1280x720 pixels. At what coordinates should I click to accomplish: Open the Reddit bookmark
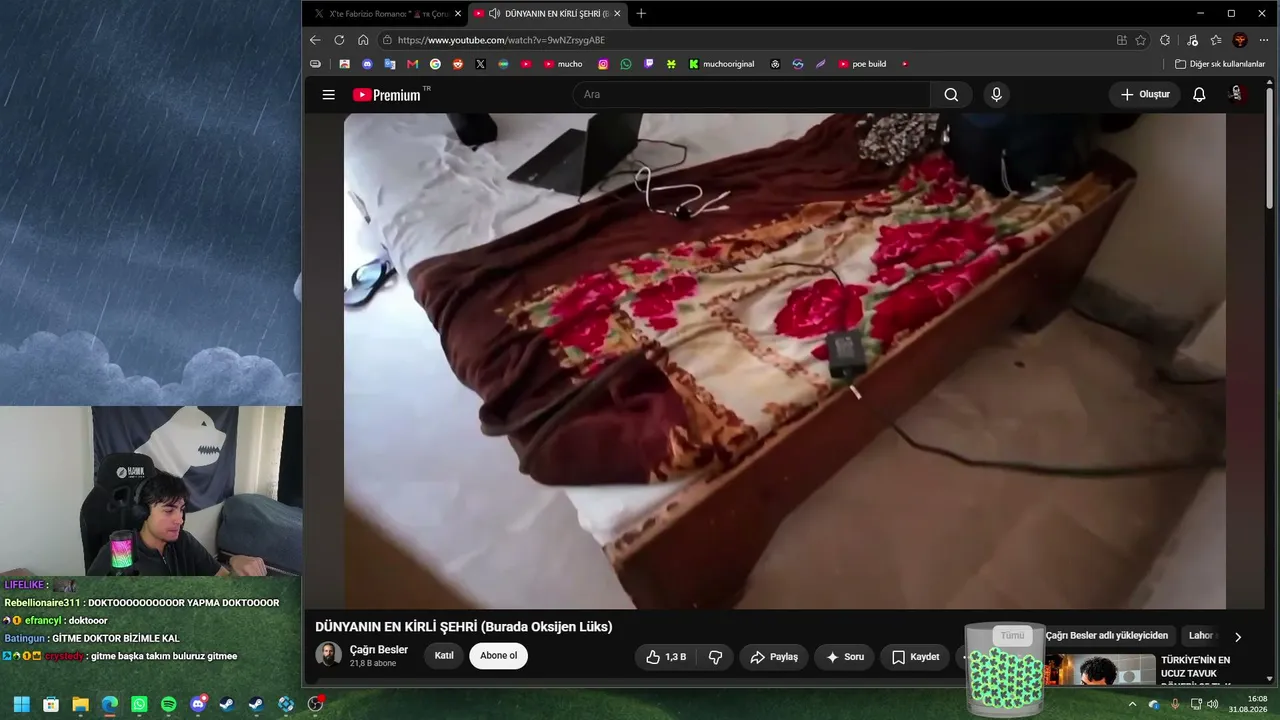(x=458, y=64)
